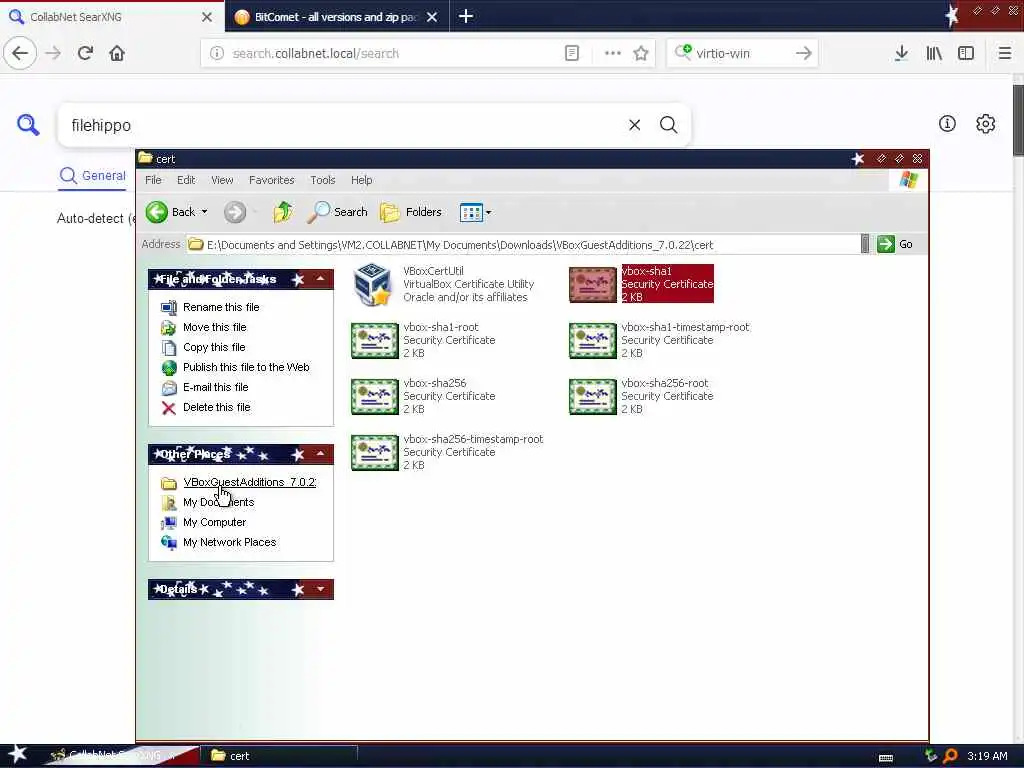The width and height of the screenshot is (1024, 768).
Task: Toggle browser sidebar icon
Action: [966, 54]
